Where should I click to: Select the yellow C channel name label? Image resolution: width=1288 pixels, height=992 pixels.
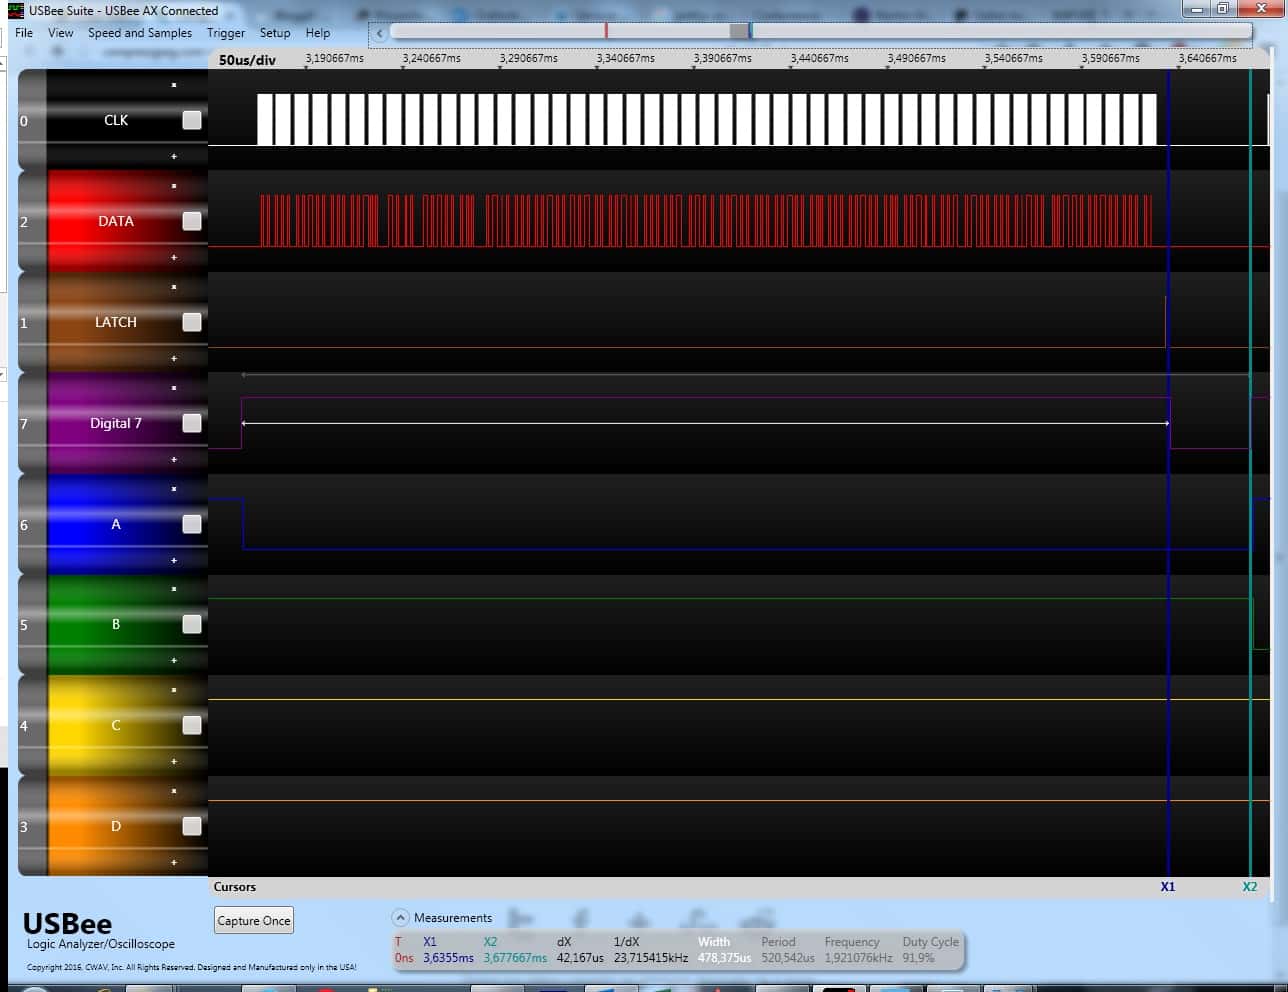116,725
